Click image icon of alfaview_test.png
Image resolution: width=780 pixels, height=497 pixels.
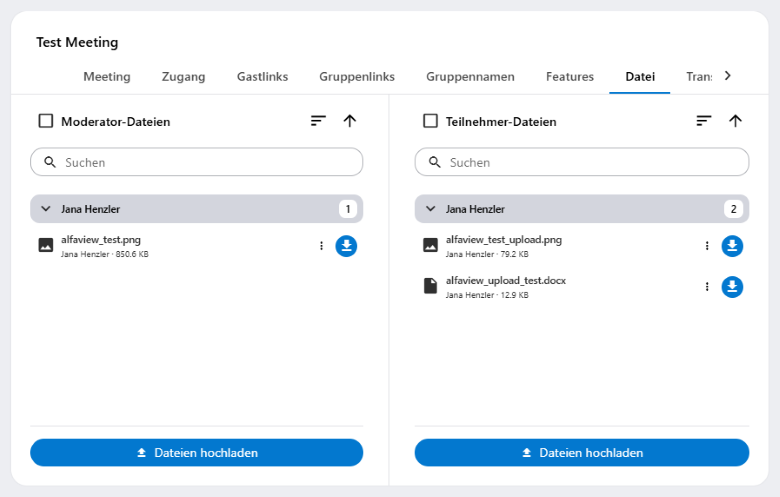[x=46, y=245]
